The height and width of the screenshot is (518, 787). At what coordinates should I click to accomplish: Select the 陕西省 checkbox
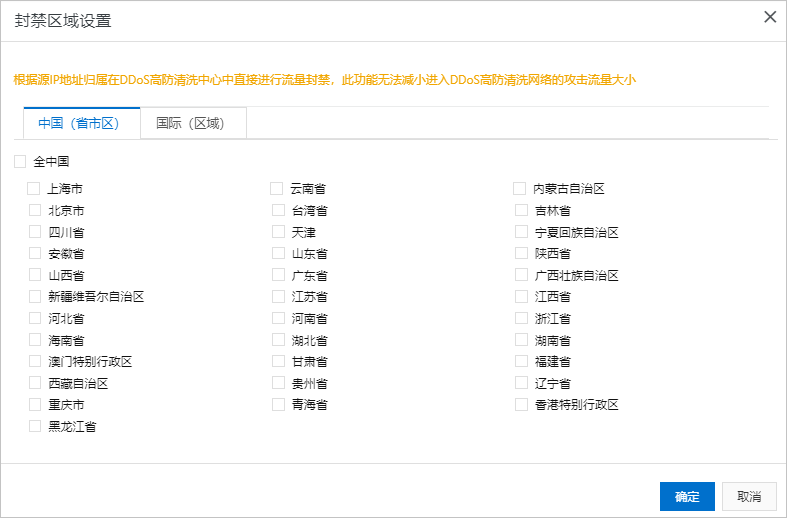pyautogui.click(x=521, y=253)
